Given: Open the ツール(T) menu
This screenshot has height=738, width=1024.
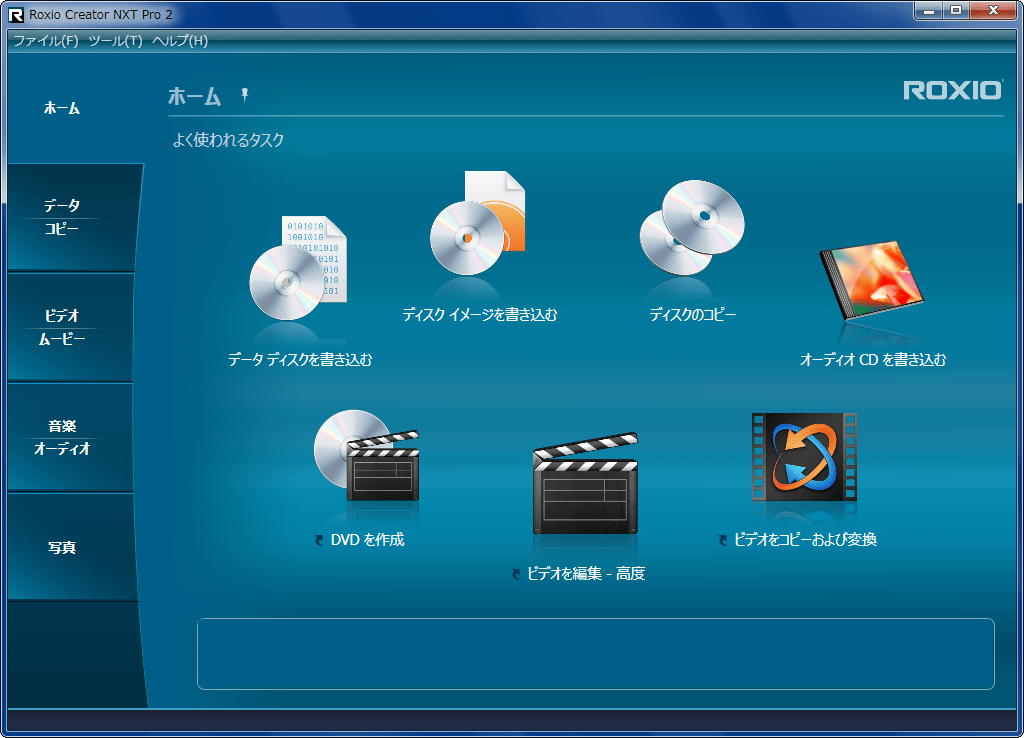Looking at the screenshot, I should coord(115,40).
